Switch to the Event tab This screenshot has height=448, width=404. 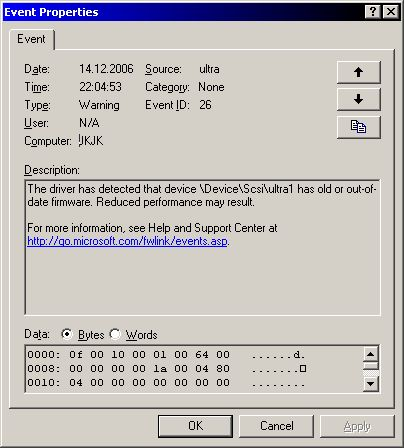pos(32,39)
